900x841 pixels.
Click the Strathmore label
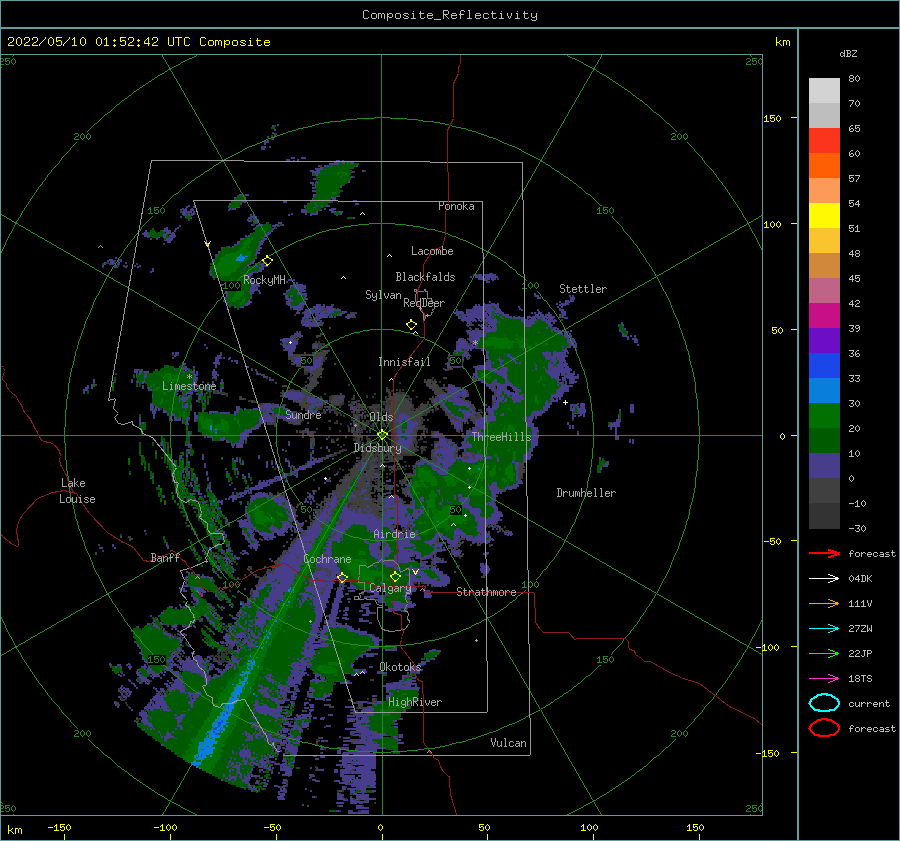pos(486,592)
